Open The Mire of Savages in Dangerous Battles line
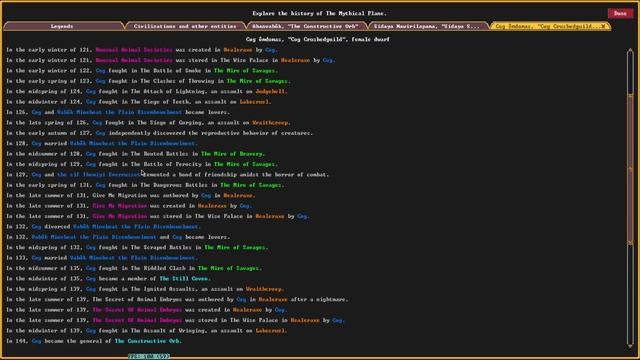 tap(252, 185)
